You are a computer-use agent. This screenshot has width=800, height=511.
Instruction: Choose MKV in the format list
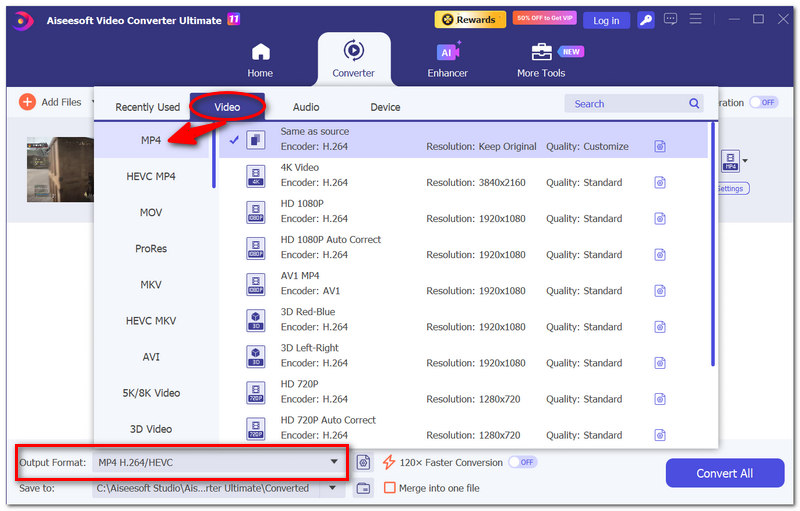pos(151,285)
